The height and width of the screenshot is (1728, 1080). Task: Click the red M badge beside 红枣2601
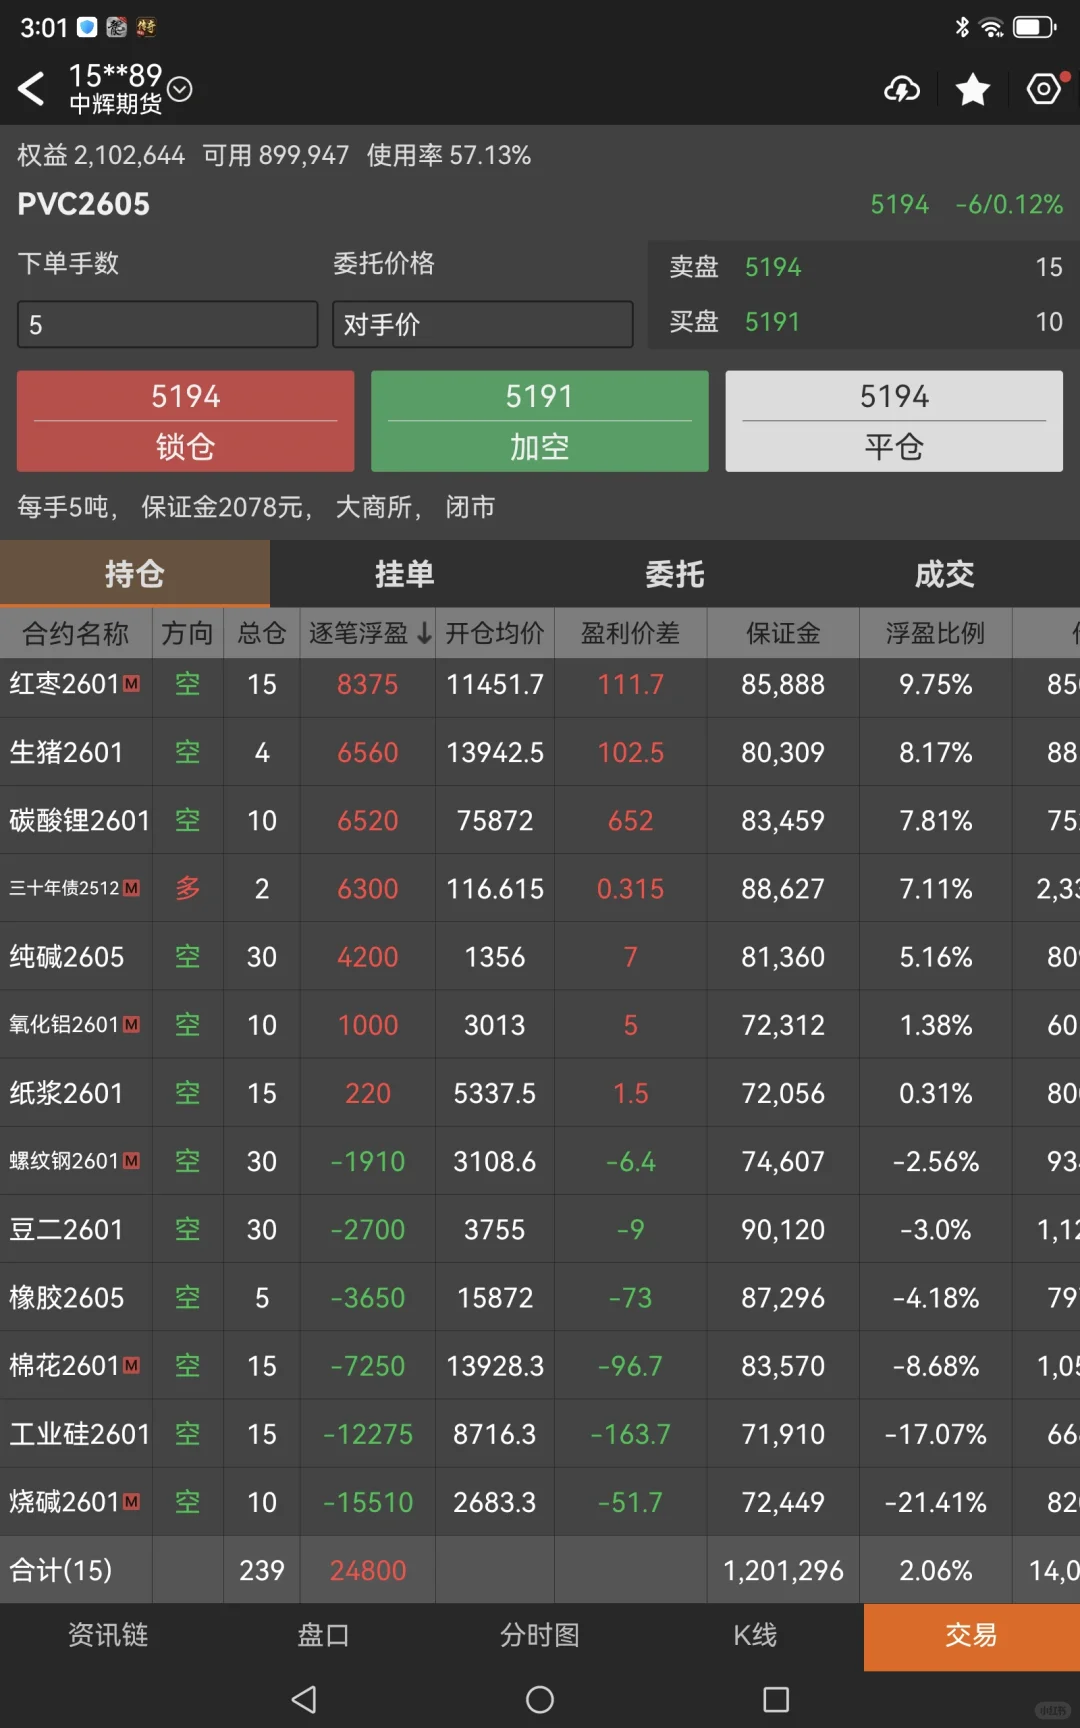(x=131, y=684)
